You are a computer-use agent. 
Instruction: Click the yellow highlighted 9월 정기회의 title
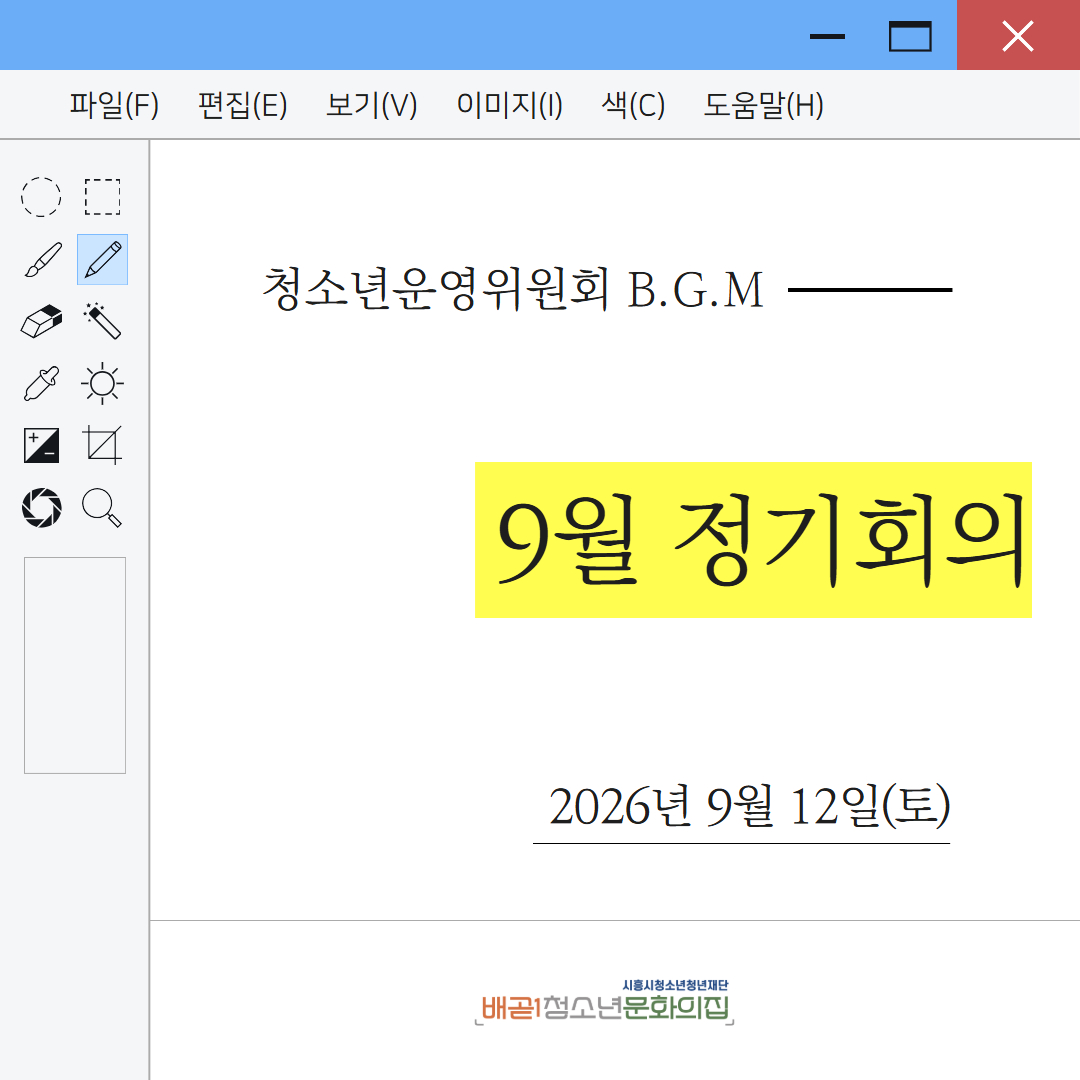pos(754,540)
